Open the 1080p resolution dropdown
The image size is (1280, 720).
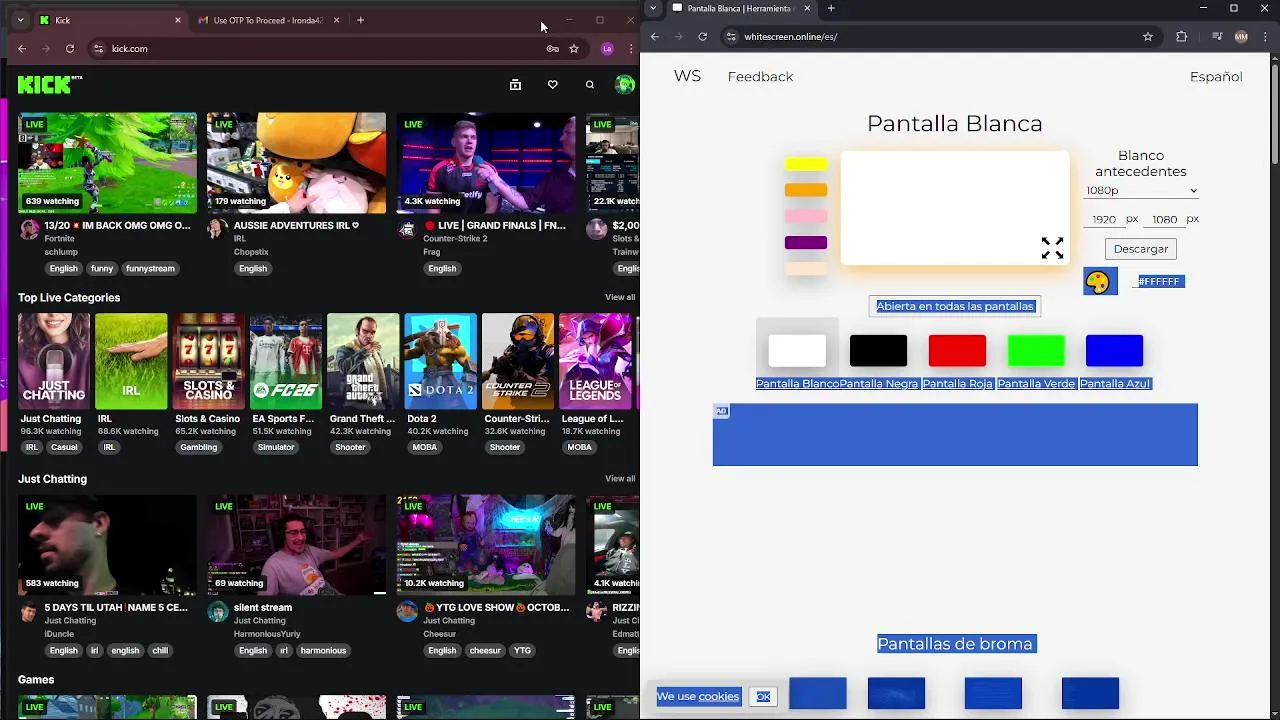(1141, 190)
